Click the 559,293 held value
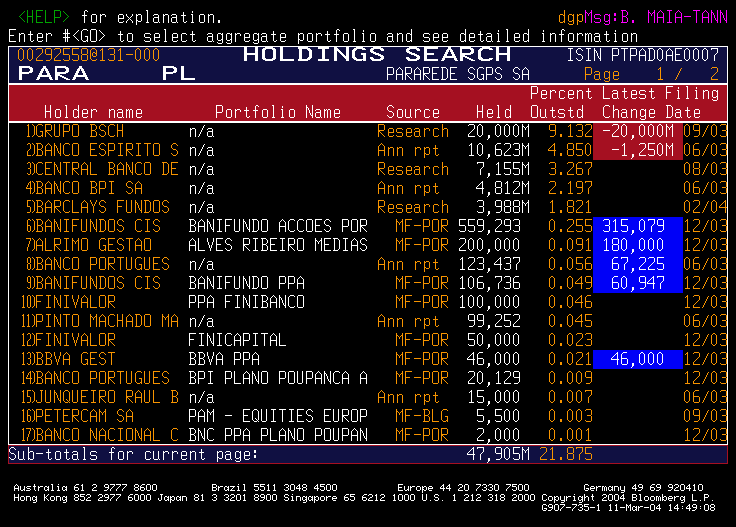 coord(490,226)
